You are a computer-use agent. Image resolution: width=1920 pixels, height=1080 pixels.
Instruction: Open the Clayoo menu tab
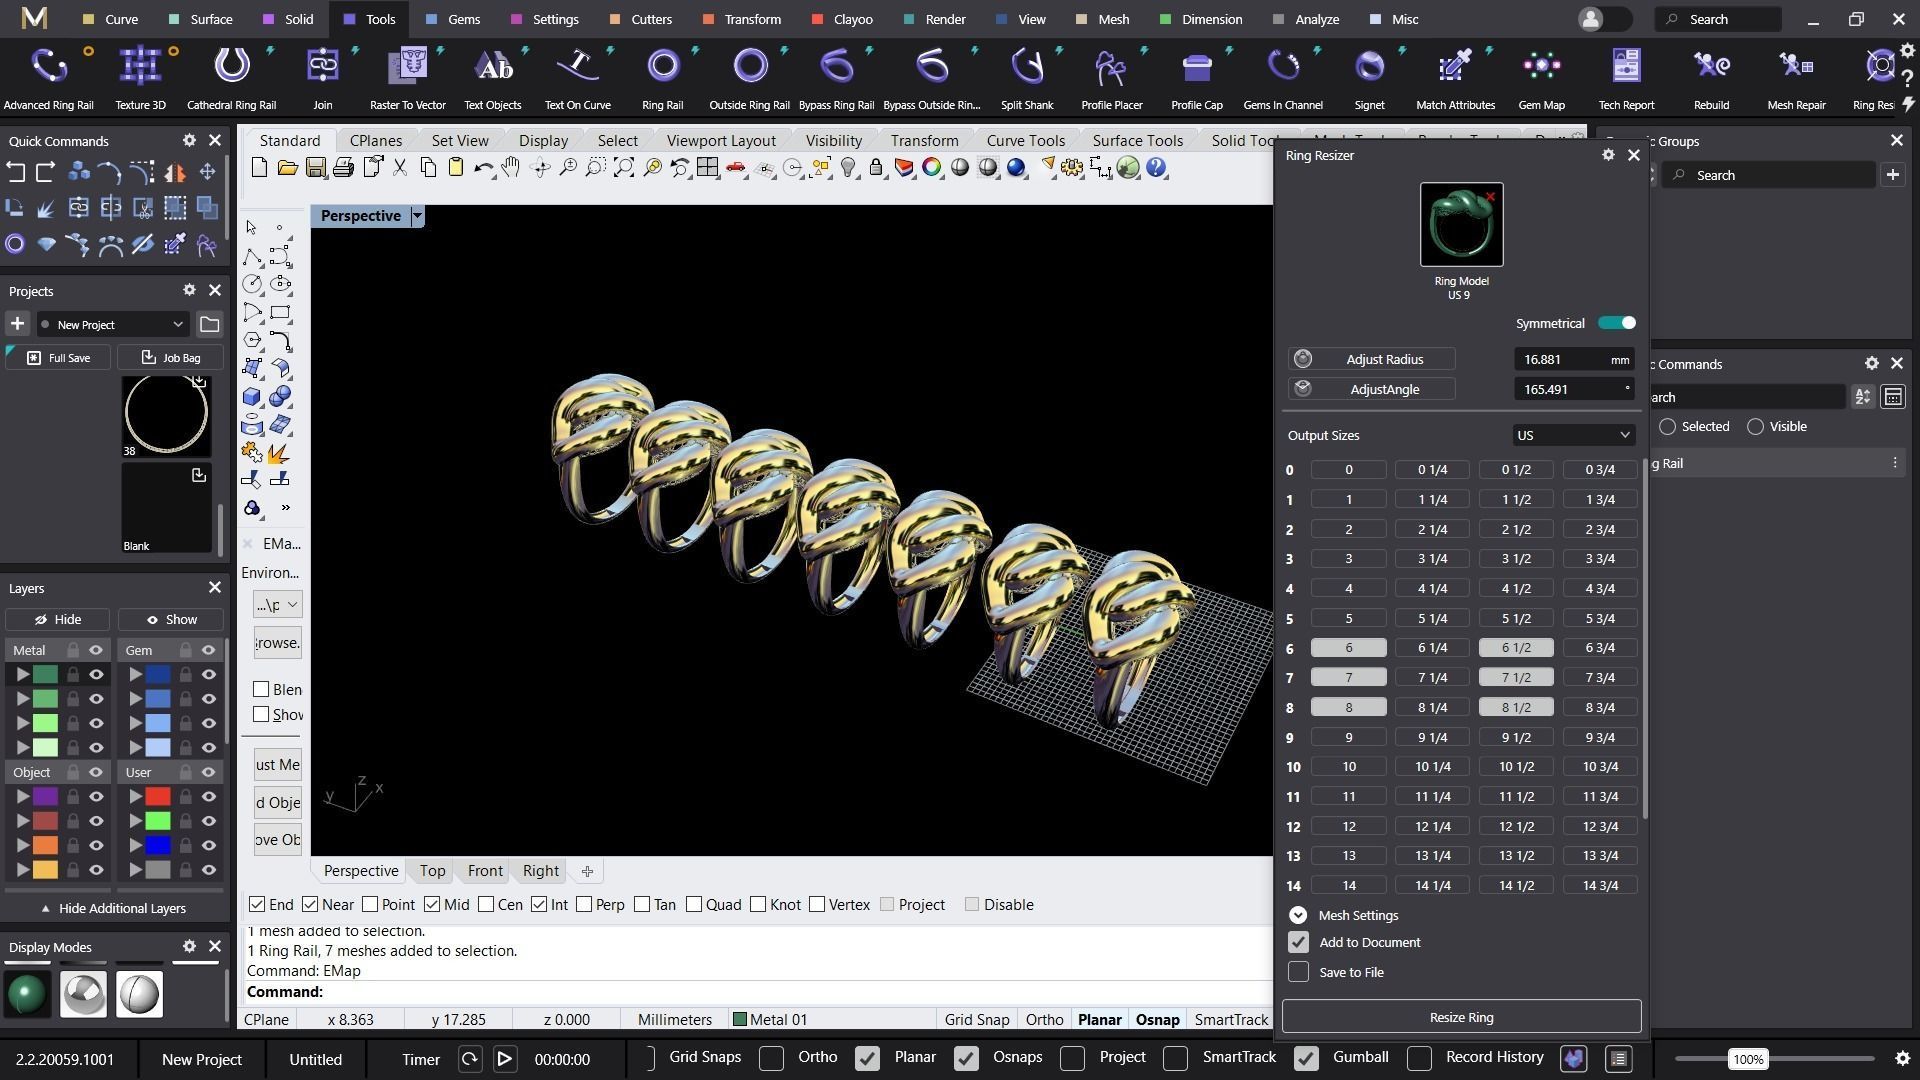point(842,19)
